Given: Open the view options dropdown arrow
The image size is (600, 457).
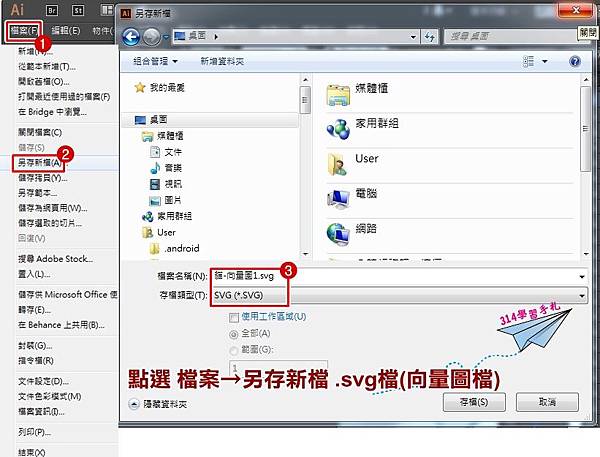Looking at the screenshot, I should point(545,62).
